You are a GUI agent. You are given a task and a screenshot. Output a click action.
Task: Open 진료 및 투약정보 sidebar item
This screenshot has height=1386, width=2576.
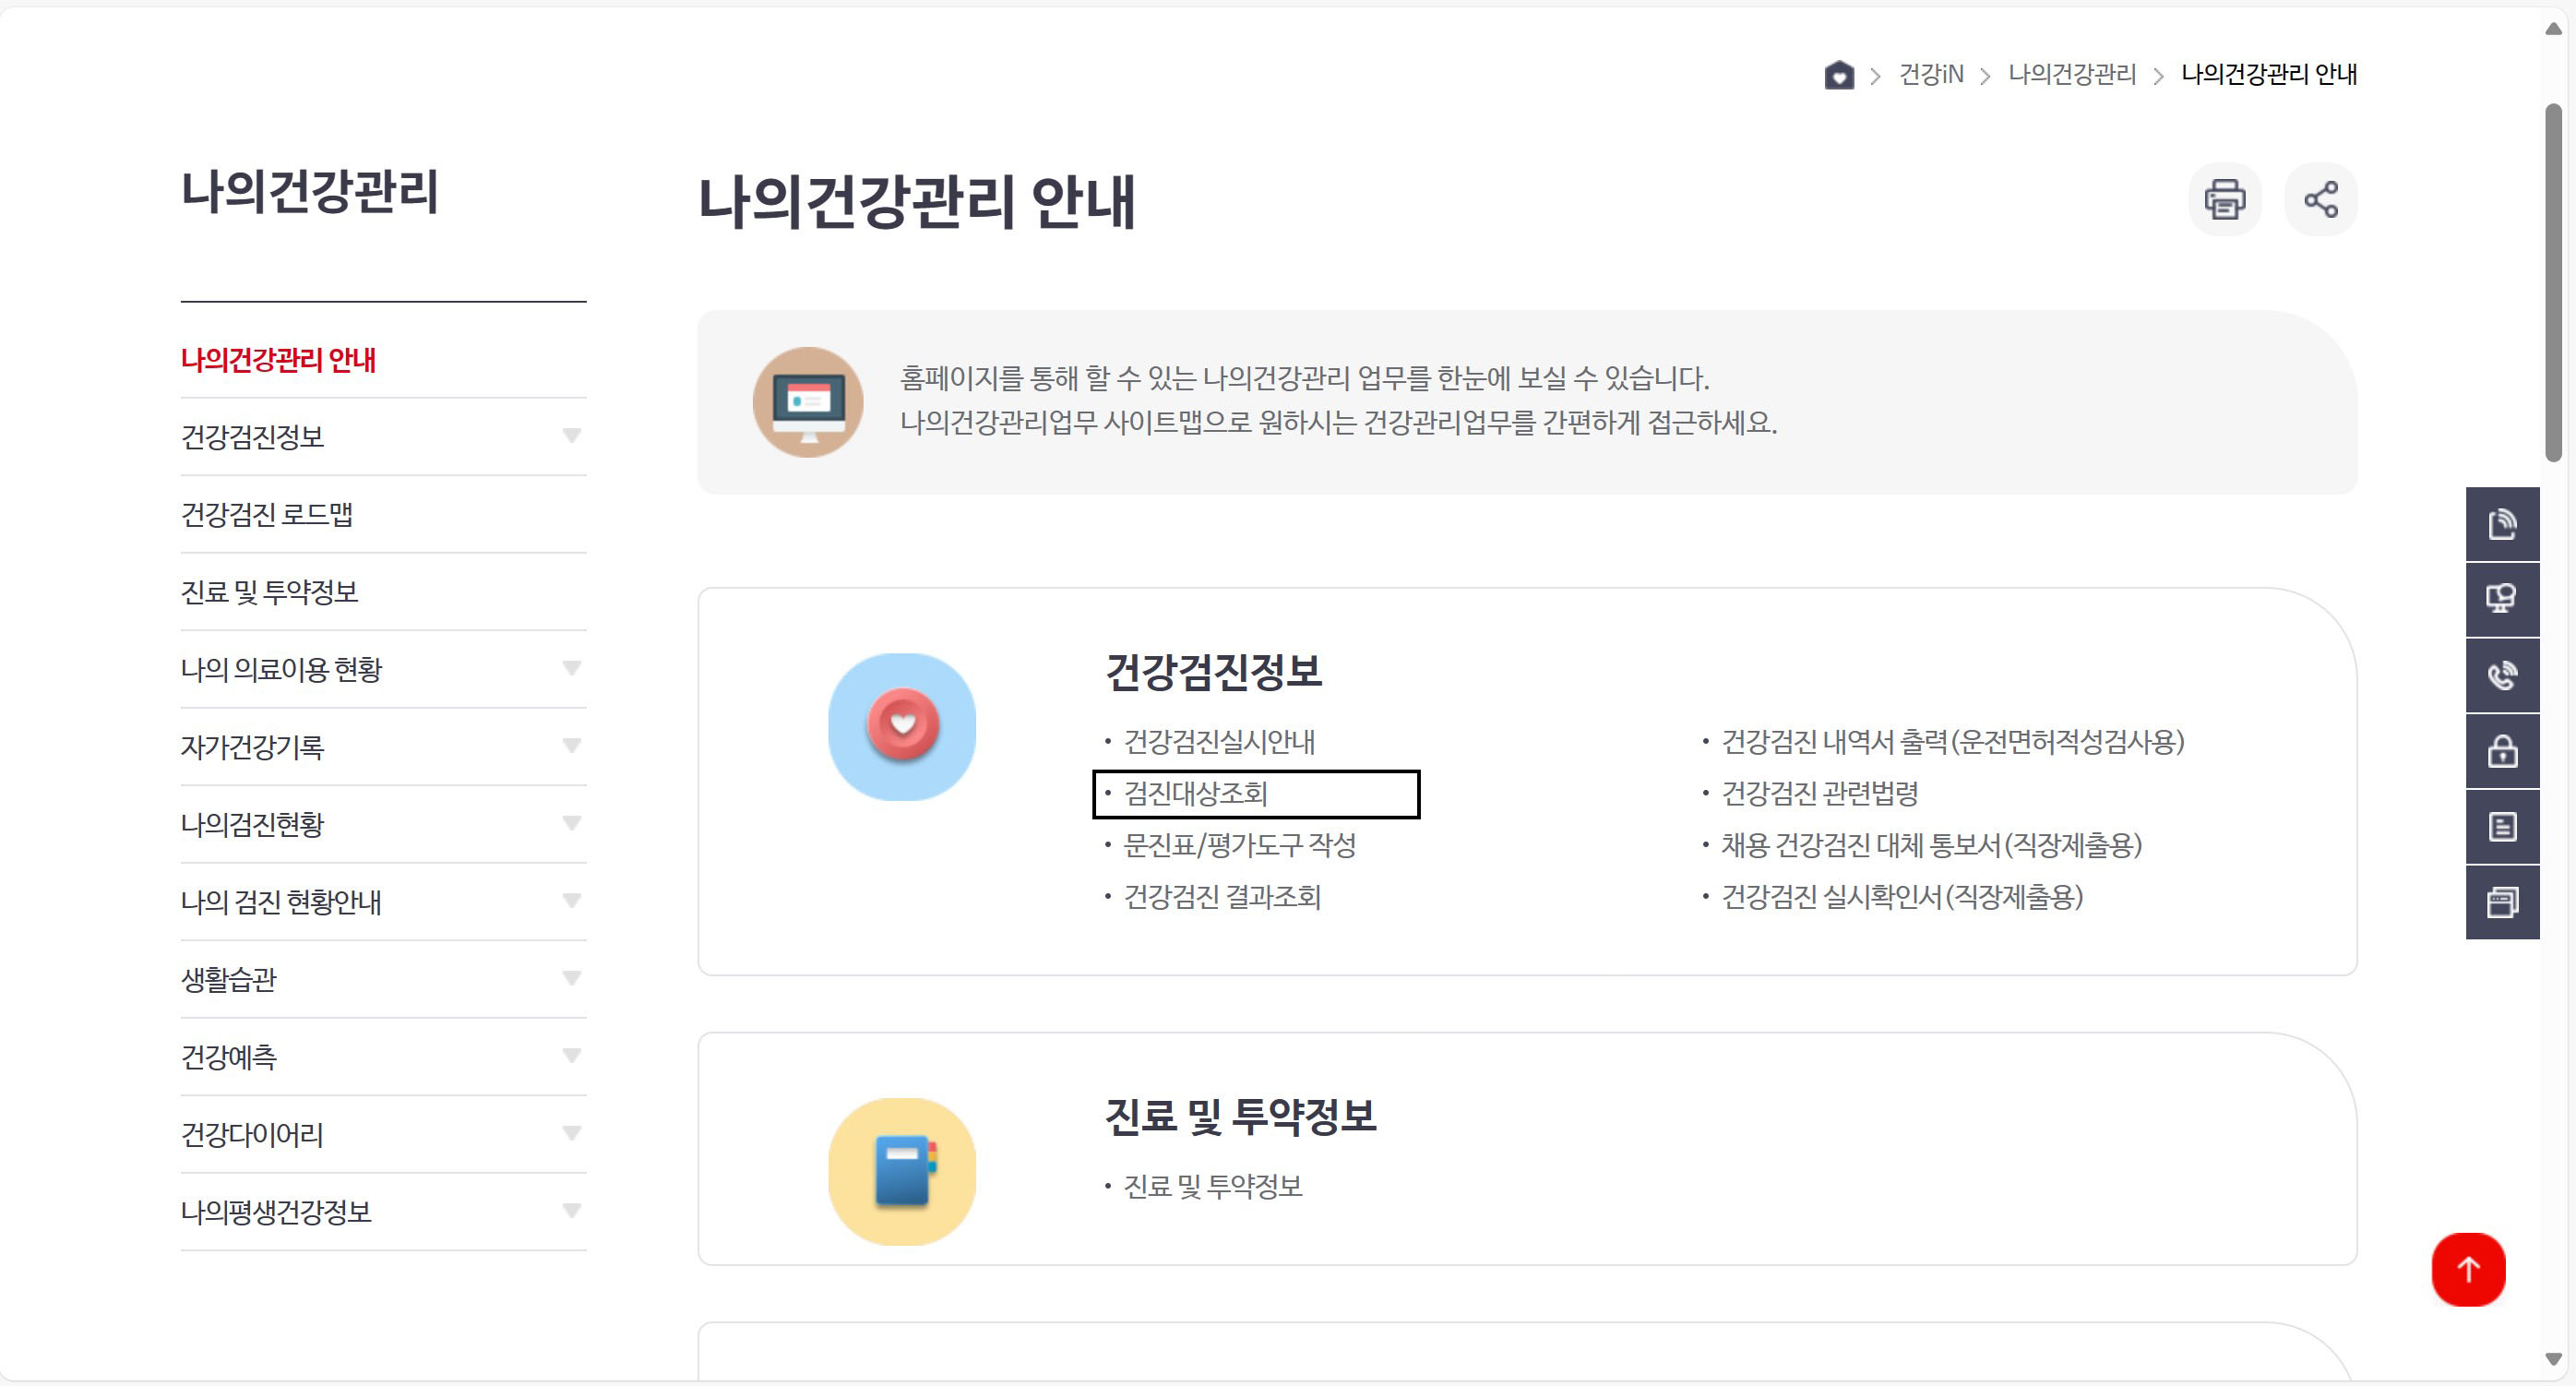(x=269, y=592)
